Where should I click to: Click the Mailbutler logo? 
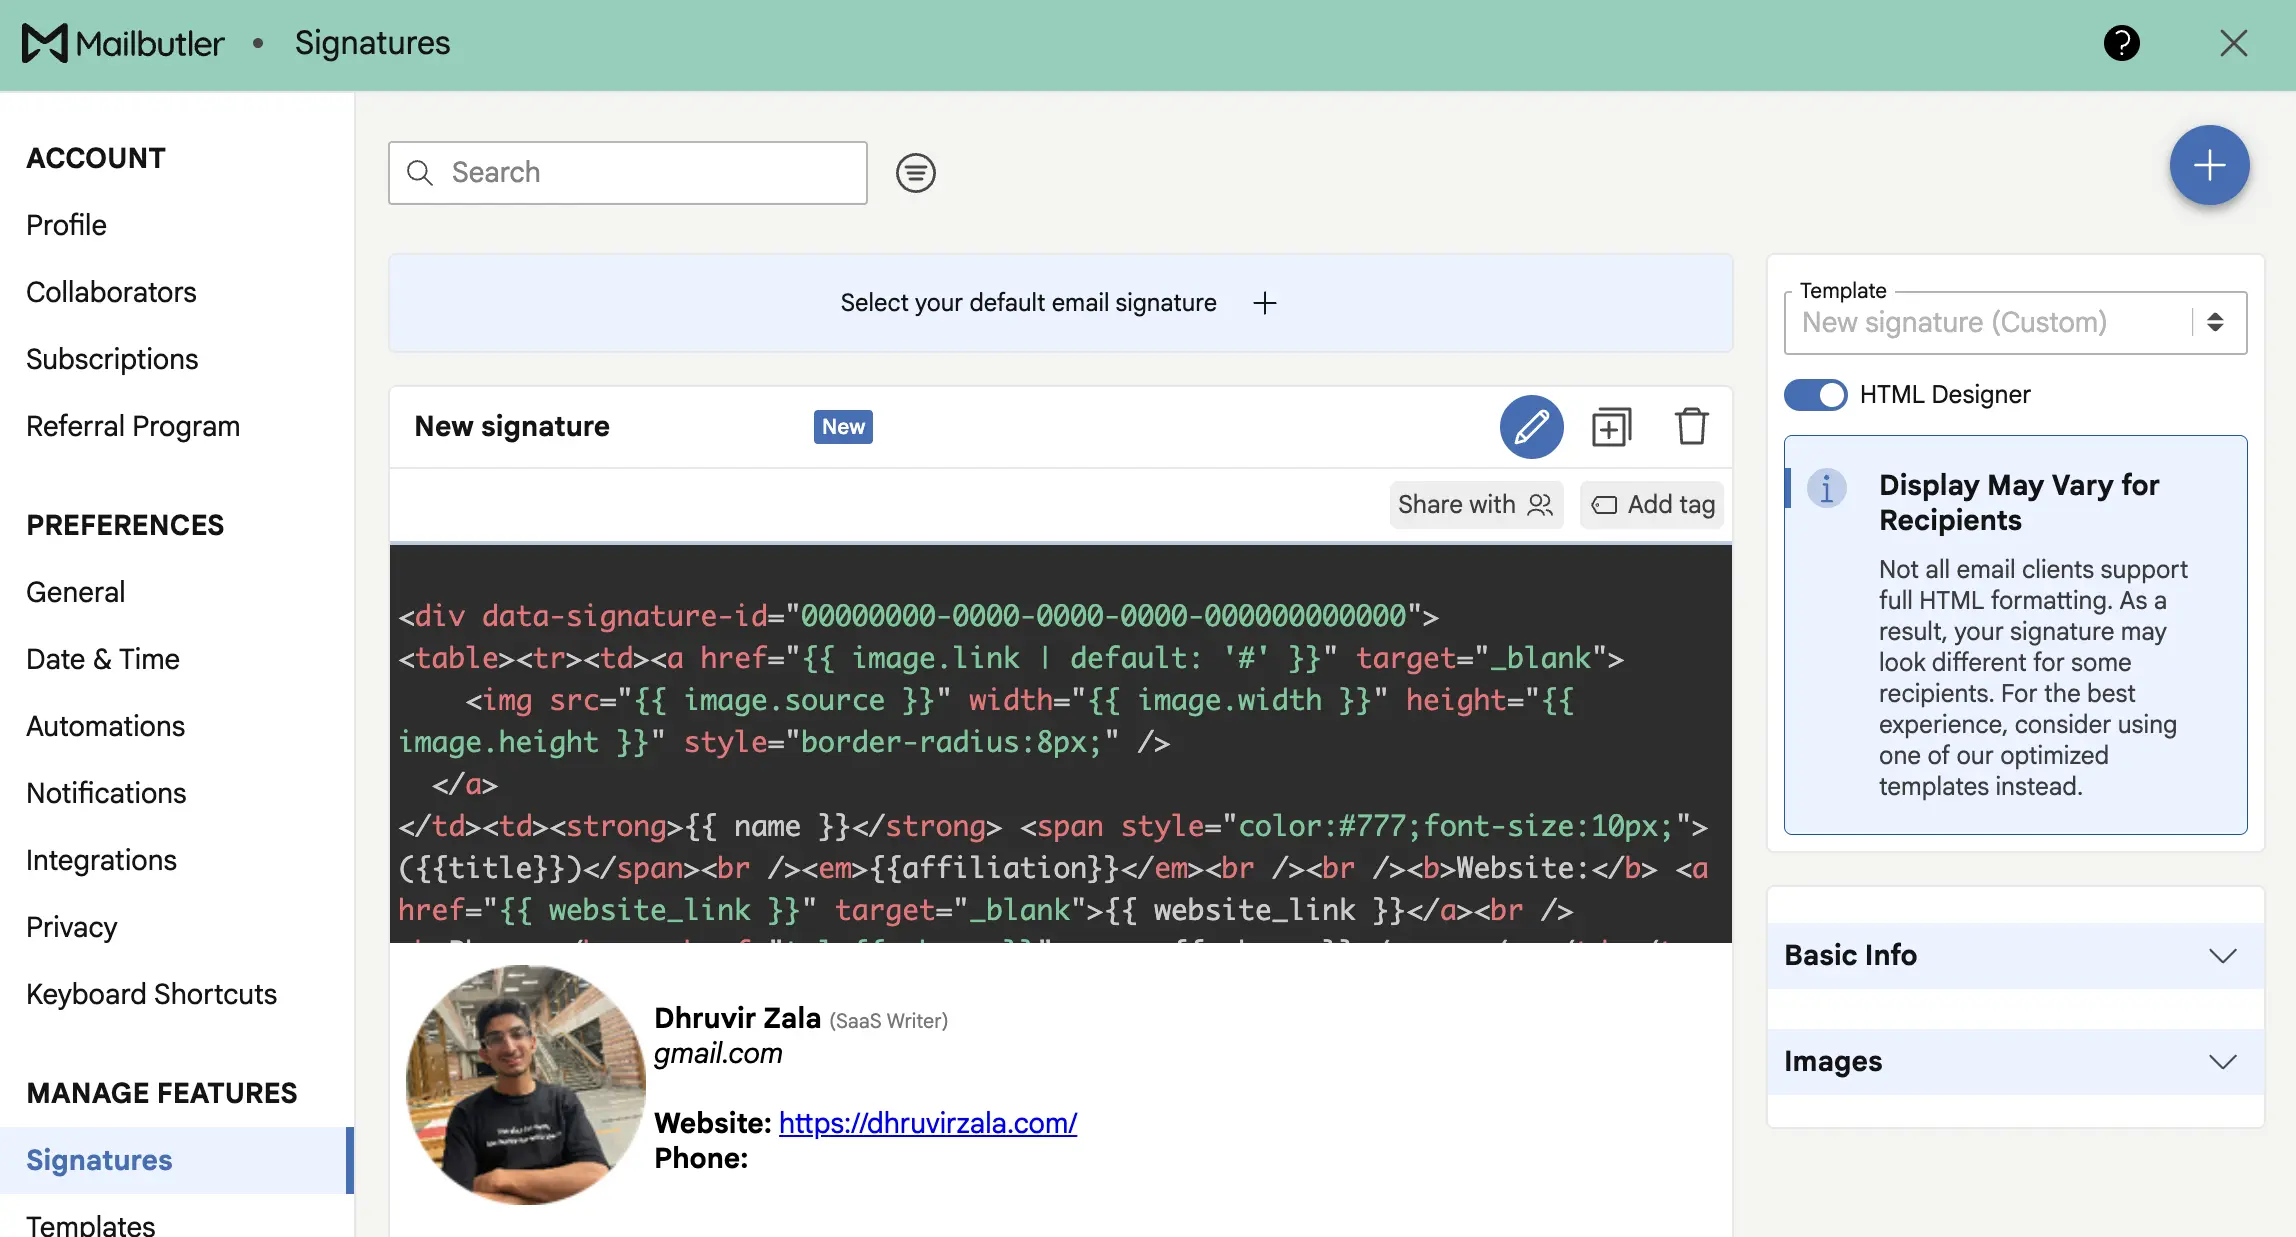(123, 43)
